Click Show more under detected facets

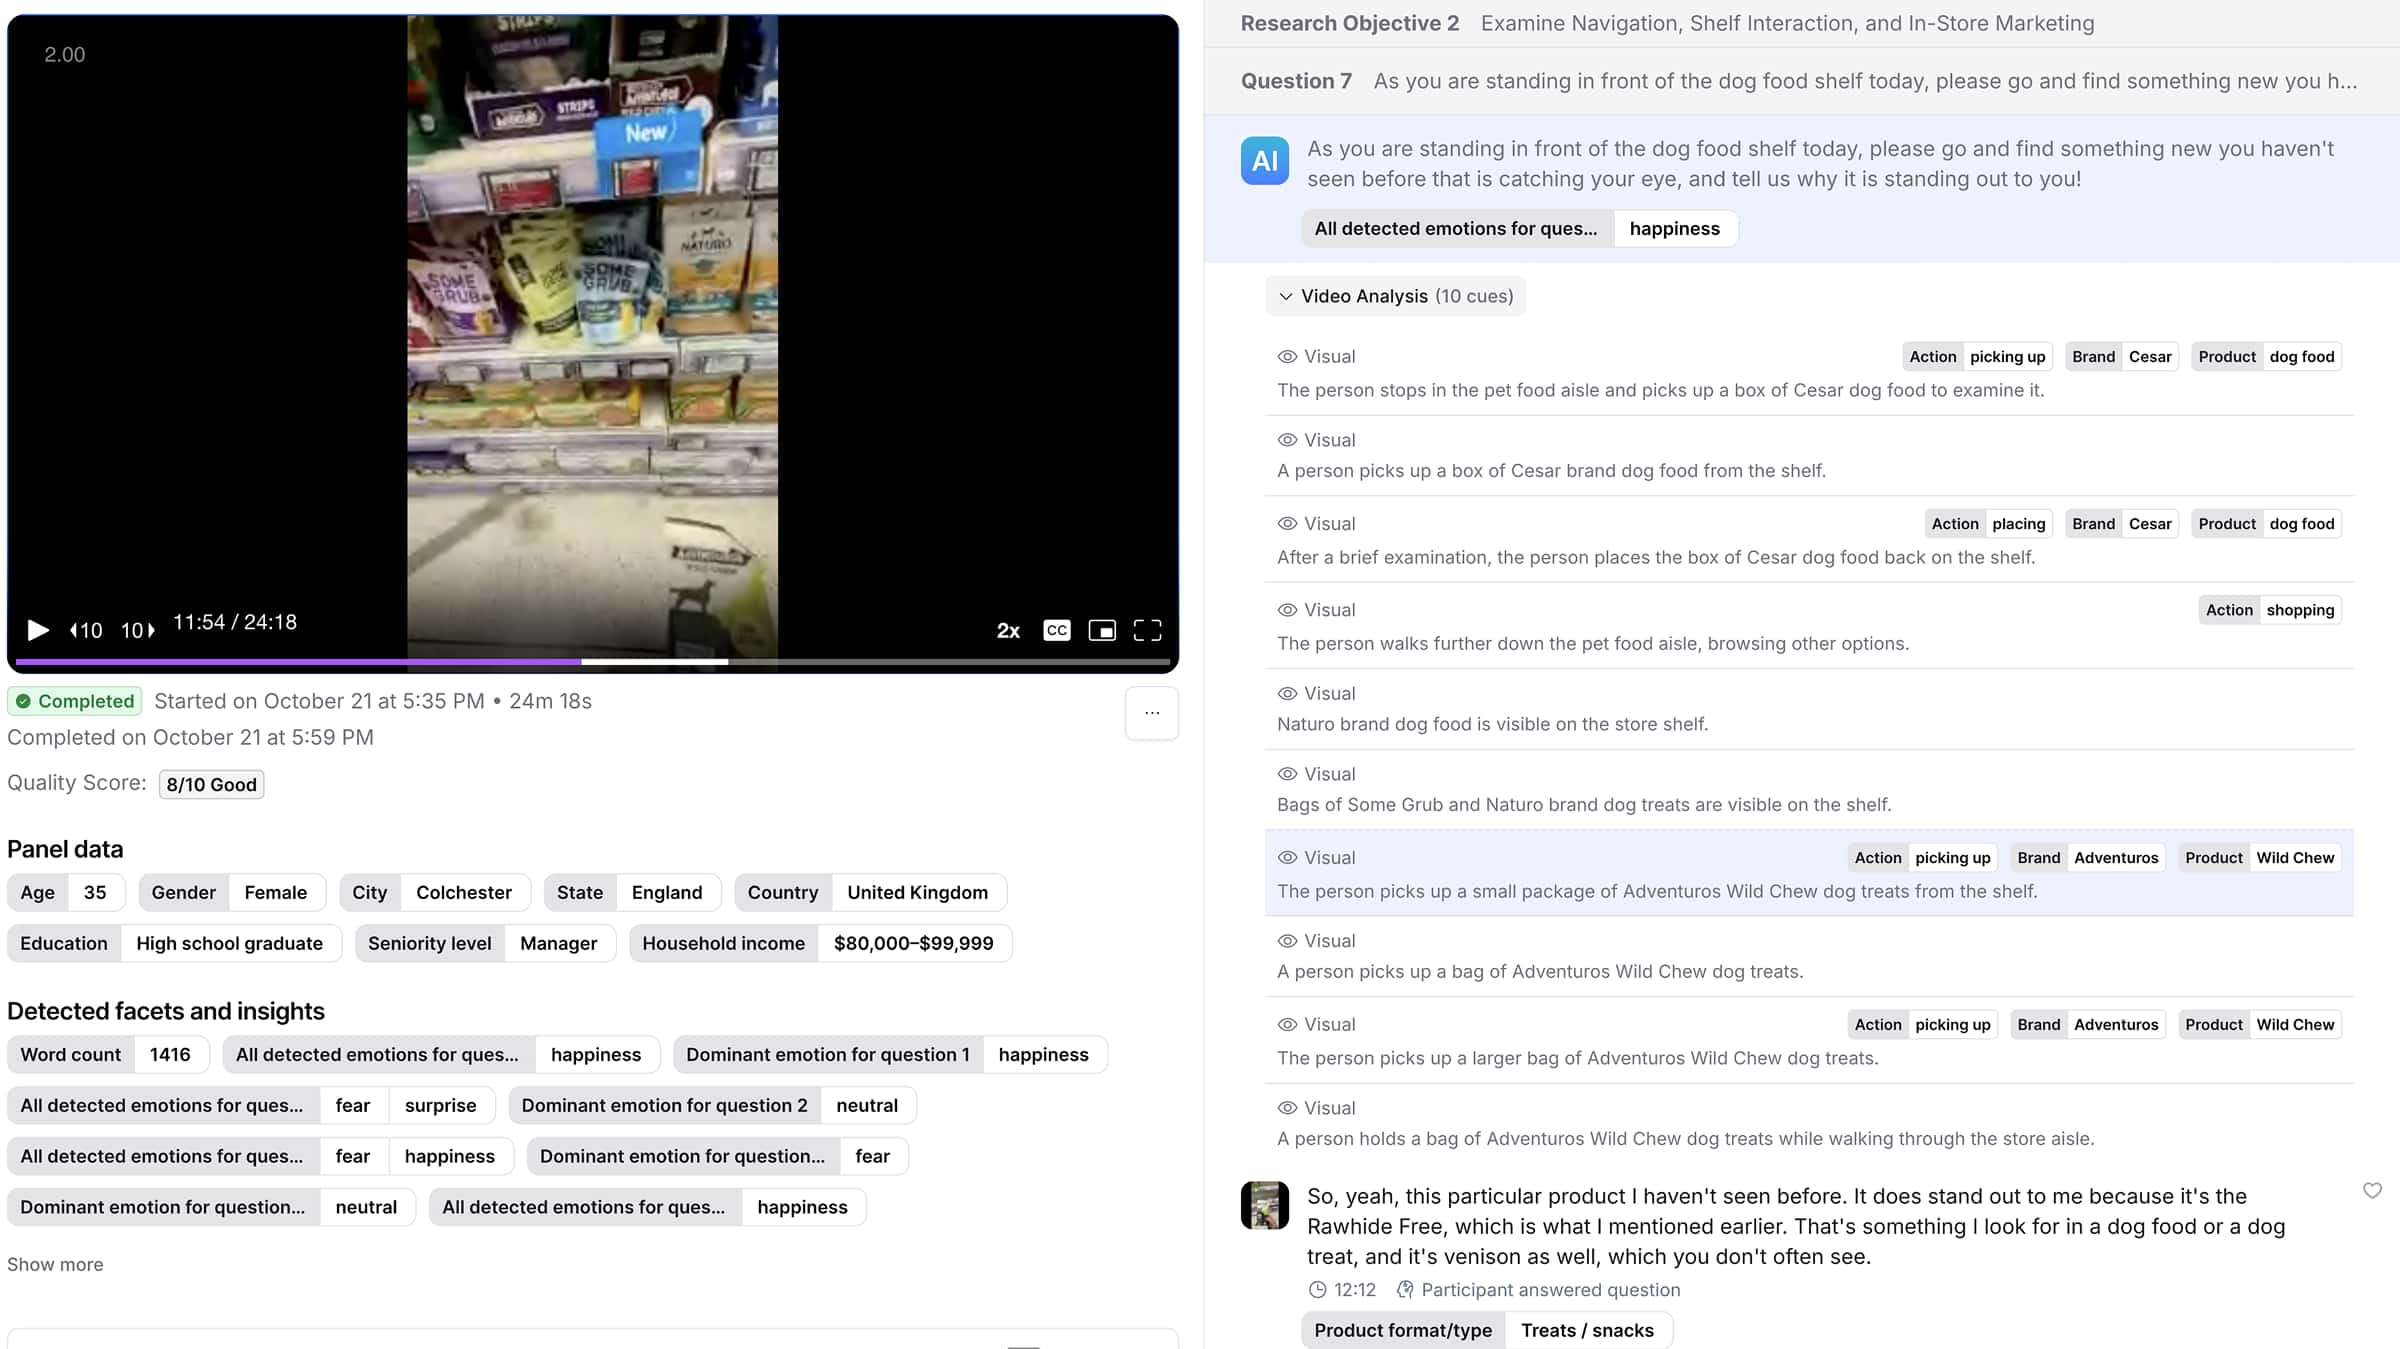55,1264
